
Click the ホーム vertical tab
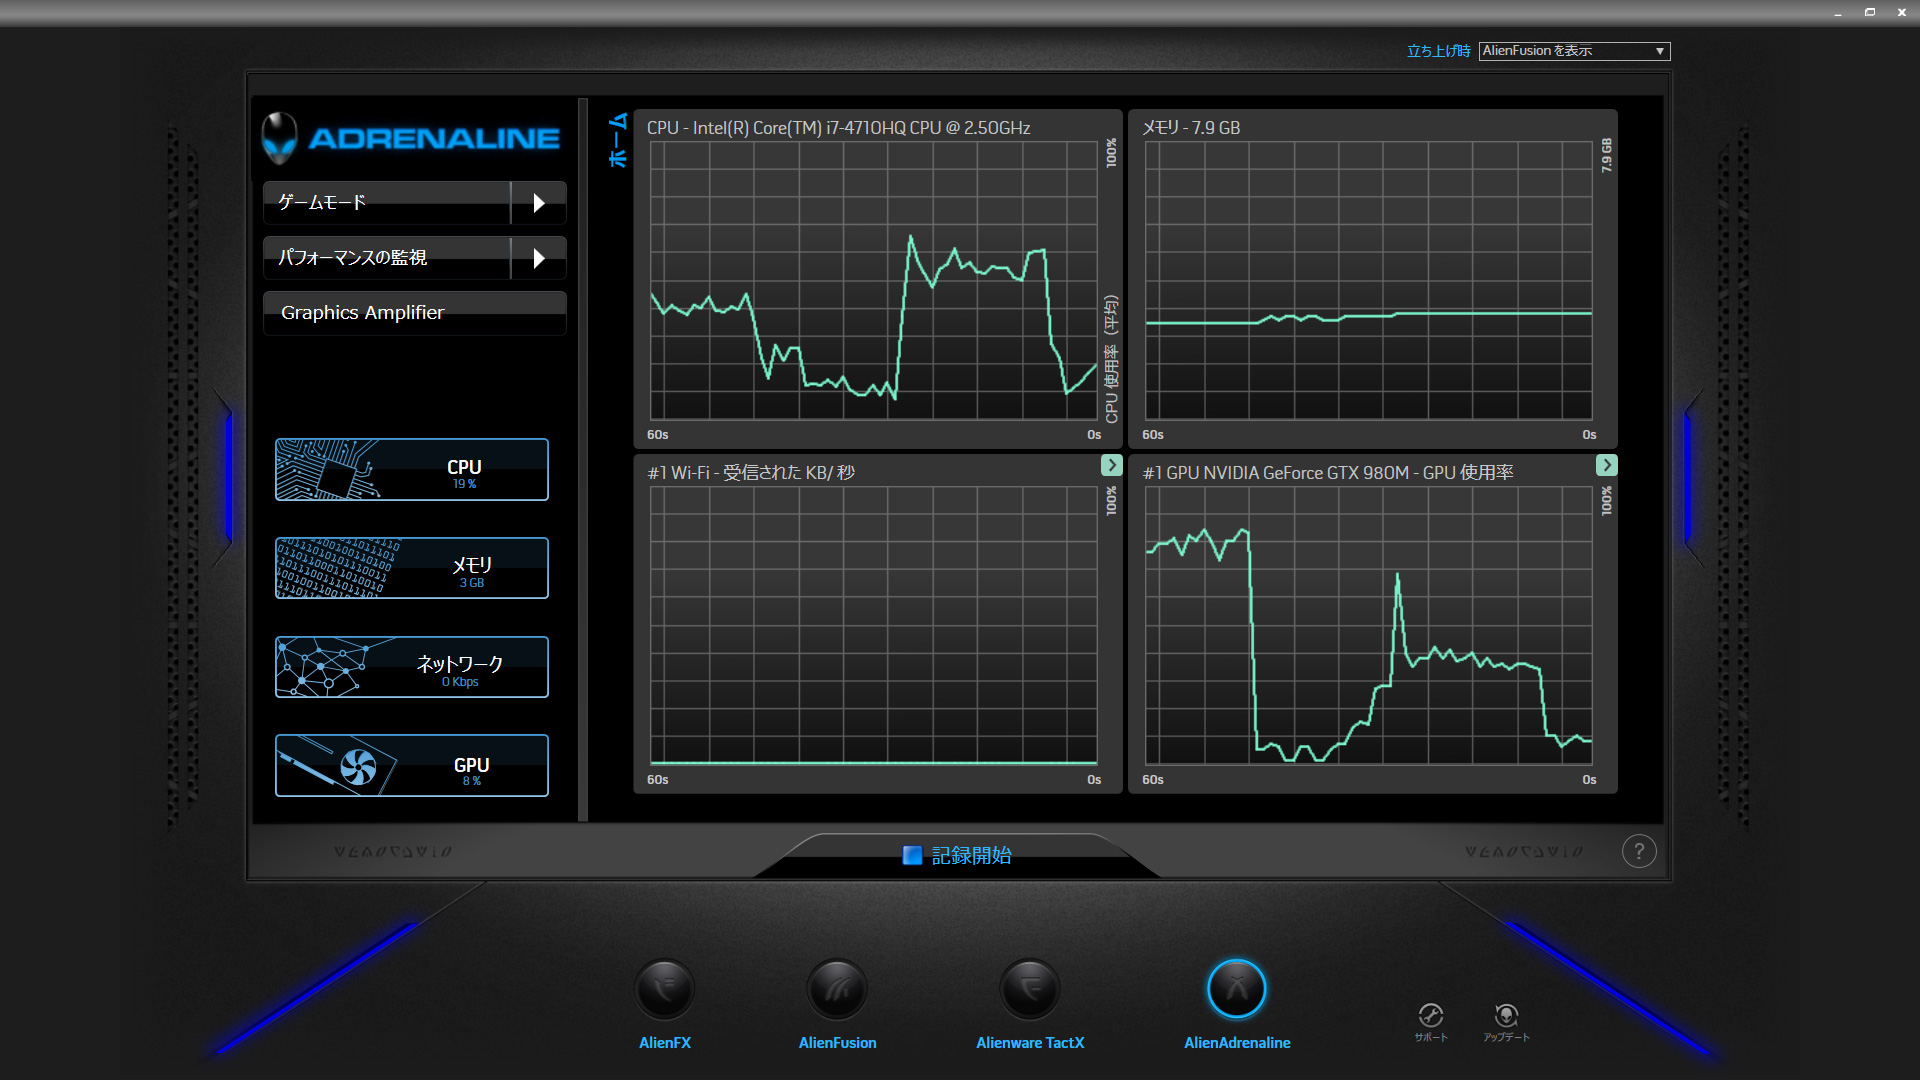618,141
